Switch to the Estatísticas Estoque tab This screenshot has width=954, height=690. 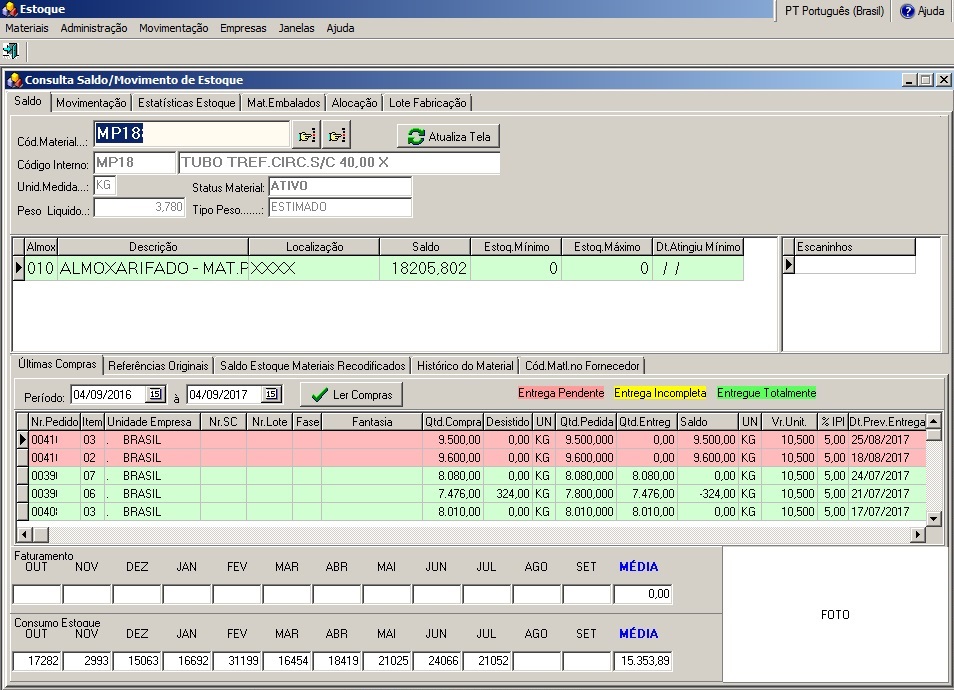(186, 103)
